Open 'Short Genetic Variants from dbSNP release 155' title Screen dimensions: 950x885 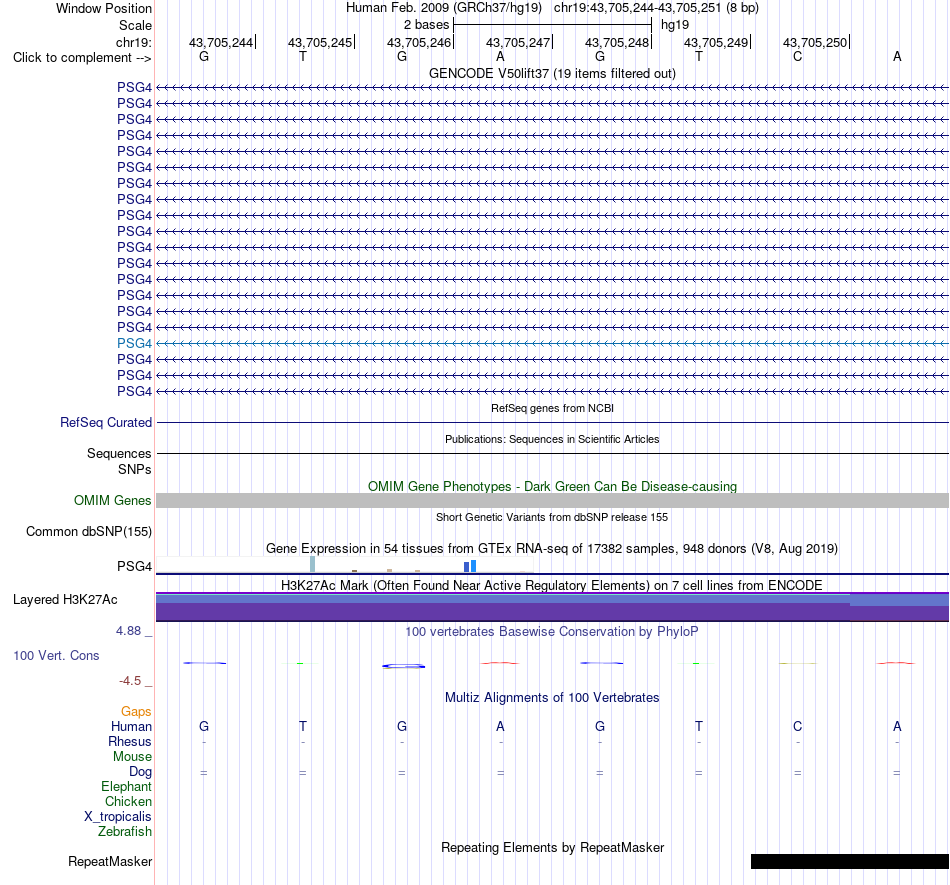[x=552, y=517]
